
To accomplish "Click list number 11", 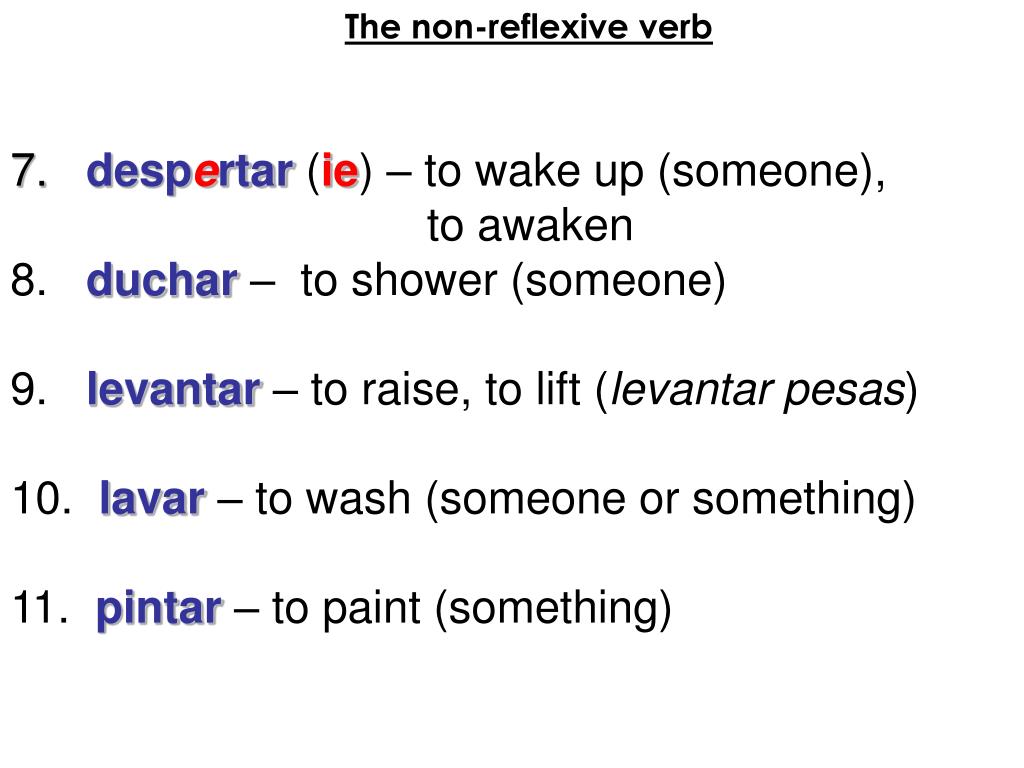I will (40, 608).
